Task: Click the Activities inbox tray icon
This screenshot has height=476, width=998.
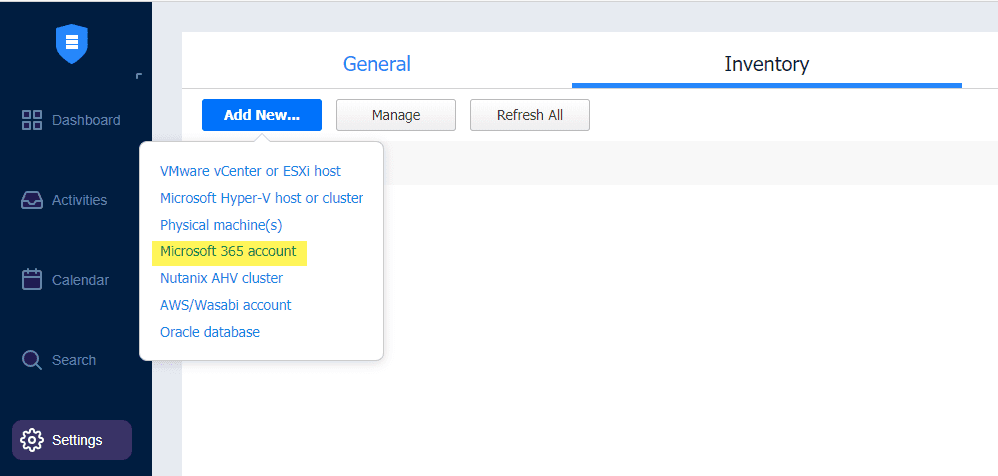Action: [32, 200]
